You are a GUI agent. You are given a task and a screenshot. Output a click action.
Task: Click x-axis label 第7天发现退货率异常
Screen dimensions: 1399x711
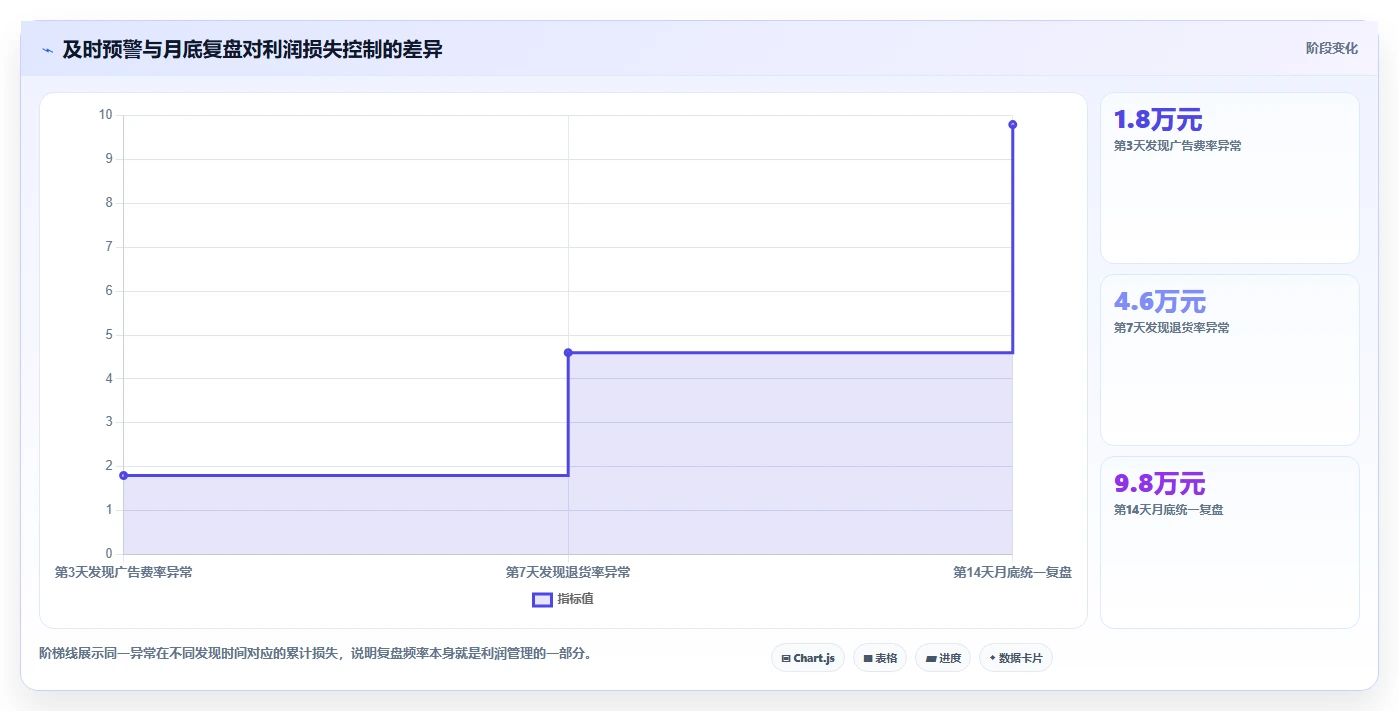(x=568, y=573)
